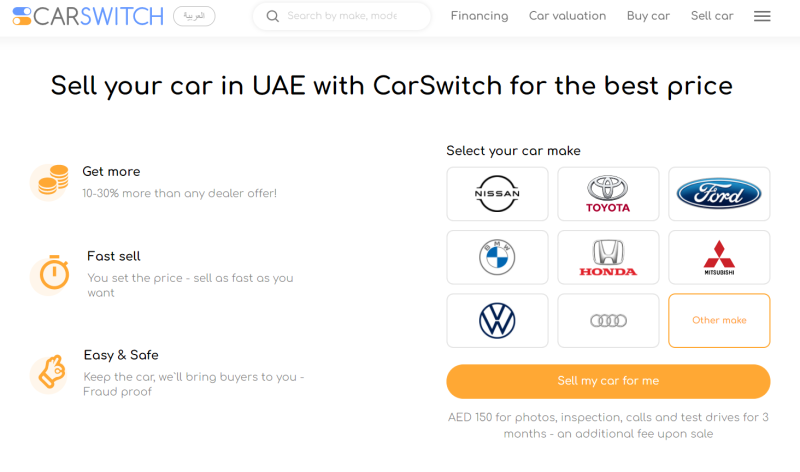Viewport: 800px width, 472px height.
Task: Open the Financing menu item
Action: pos(479,16)
